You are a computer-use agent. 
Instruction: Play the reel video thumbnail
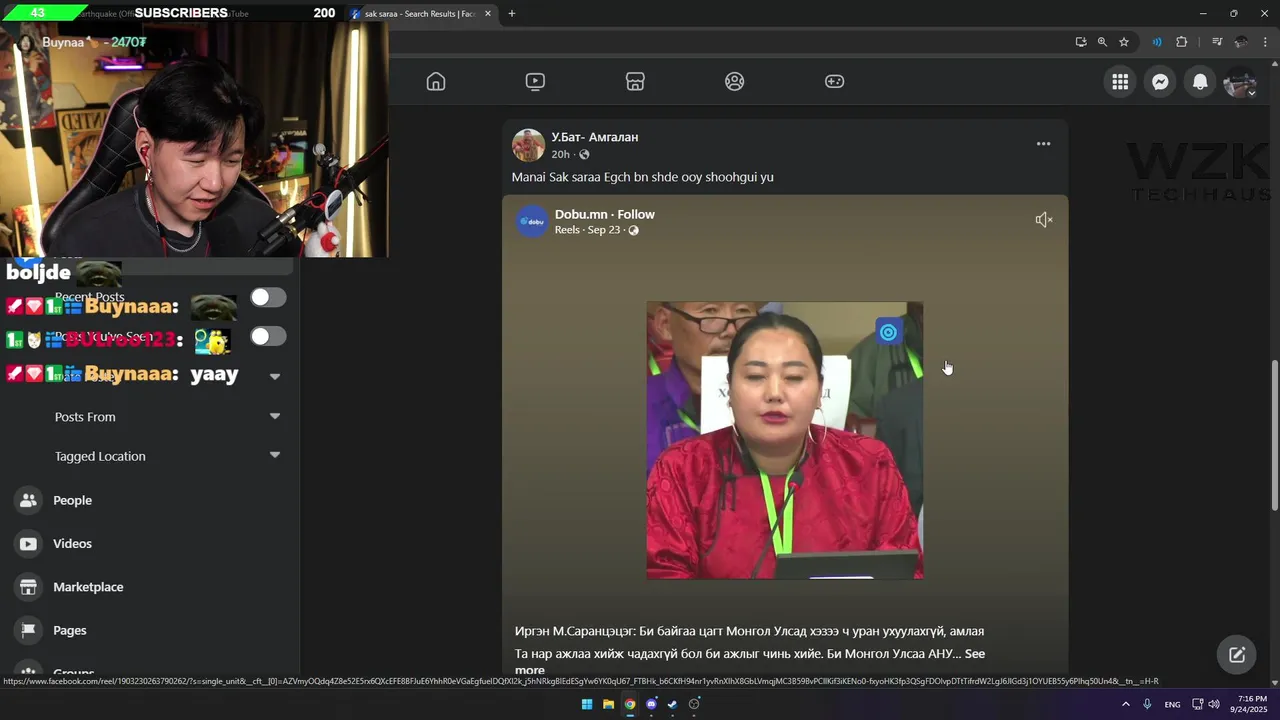(x=785, y=440)
